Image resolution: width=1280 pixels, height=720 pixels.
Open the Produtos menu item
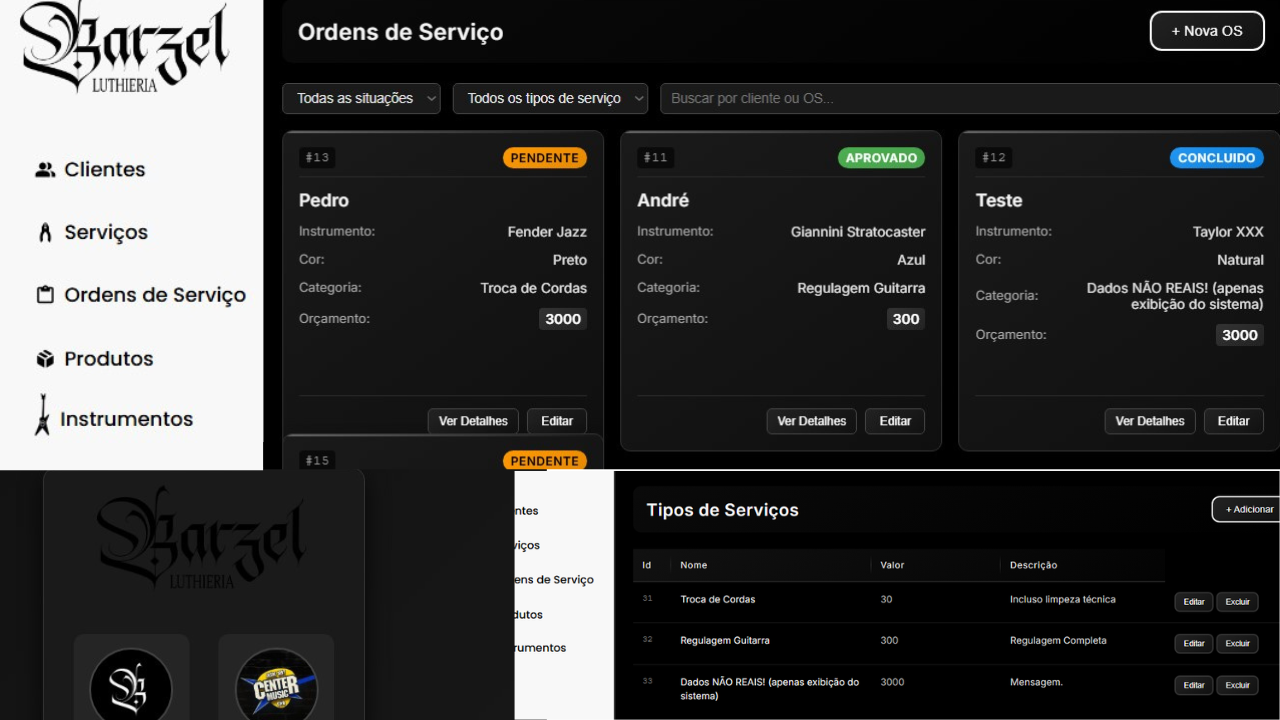(x=108, y=359)
